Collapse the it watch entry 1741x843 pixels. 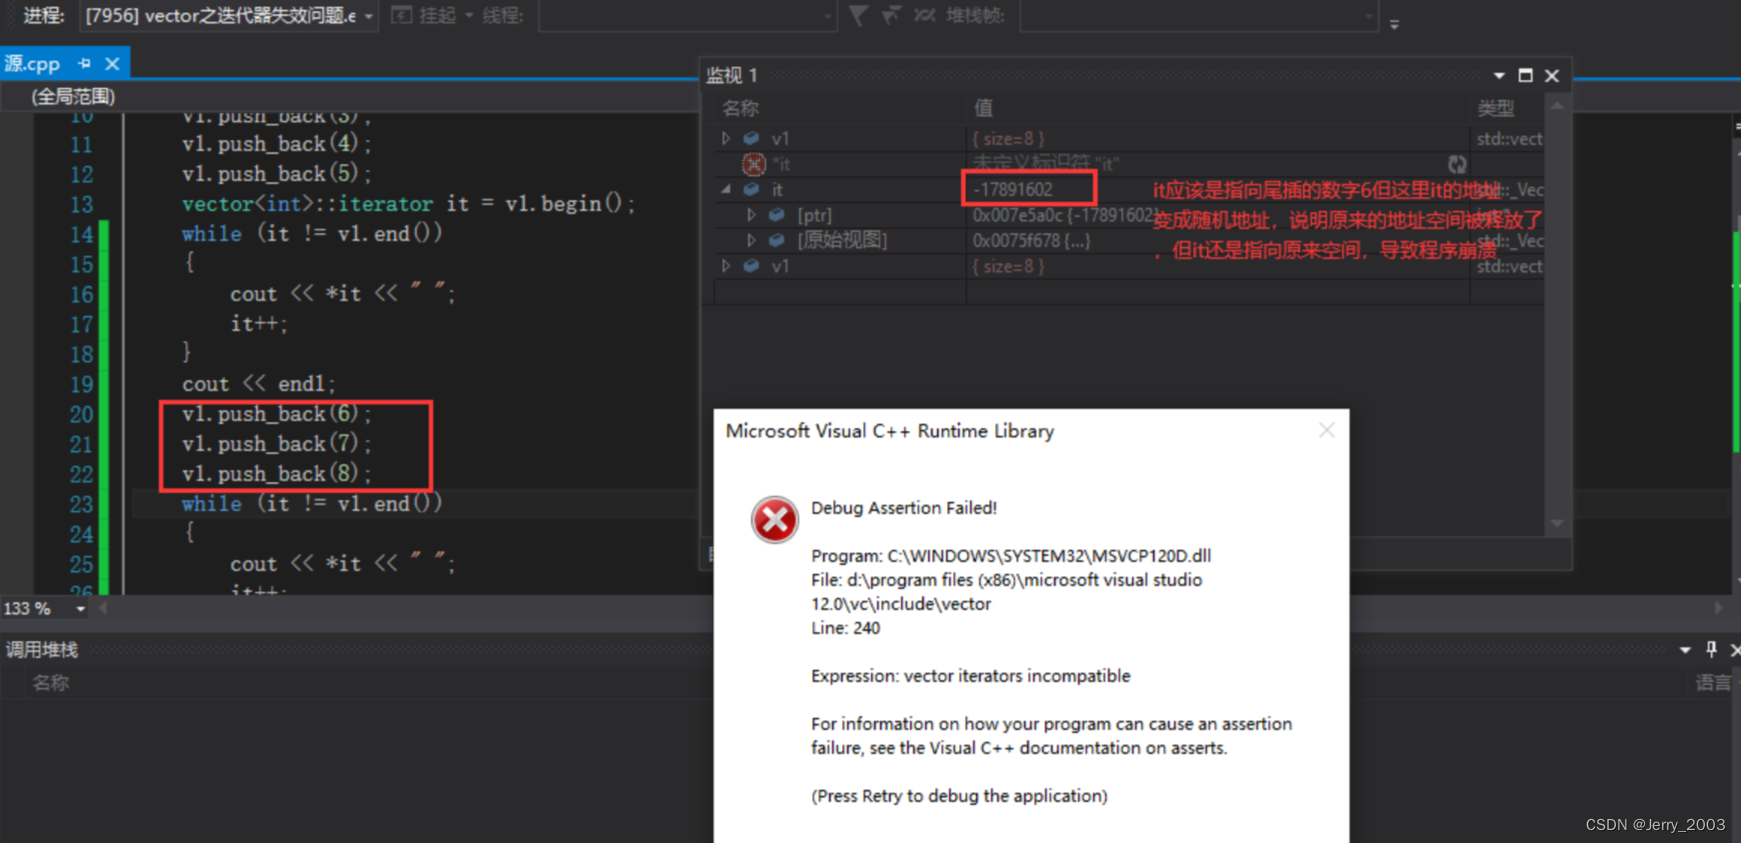(x=726, y=189)
